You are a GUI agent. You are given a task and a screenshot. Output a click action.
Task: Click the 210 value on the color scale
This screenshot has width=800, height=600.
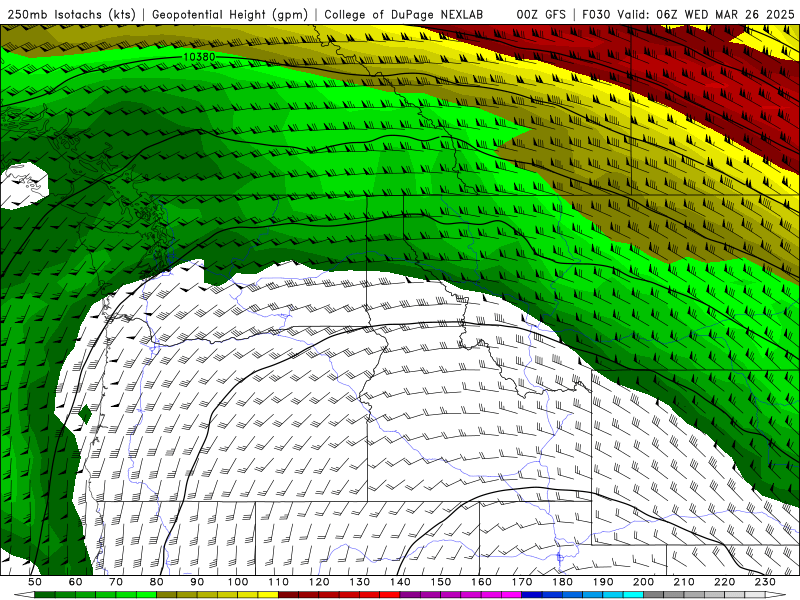(684, 582)
